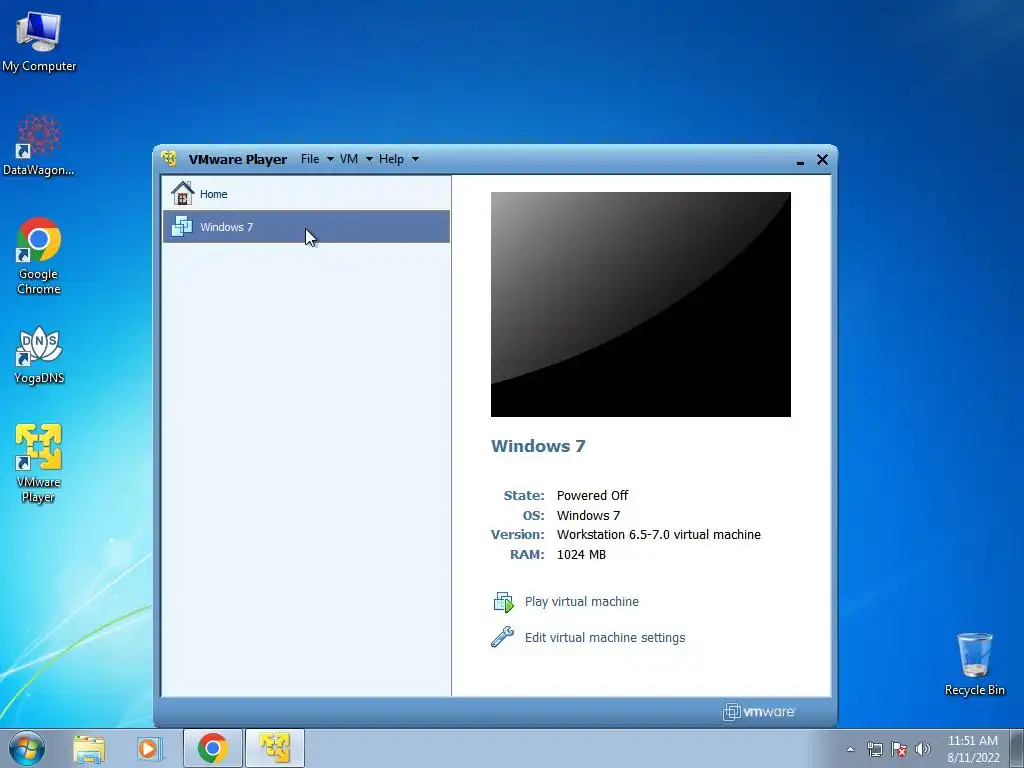
Task: Click the 1024 MB RAM value
Action: tap(581, 554)
